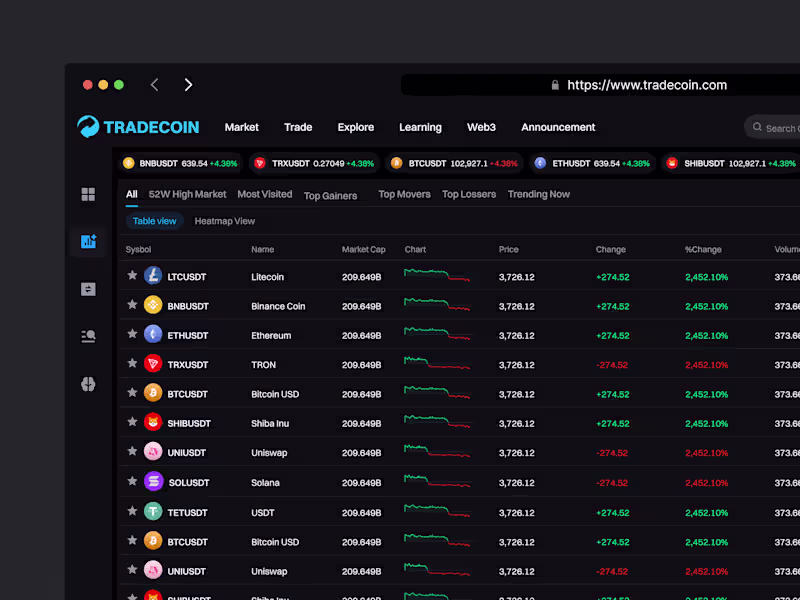
Task: Open the search list sidebar icon
Action: coord(88,336)
